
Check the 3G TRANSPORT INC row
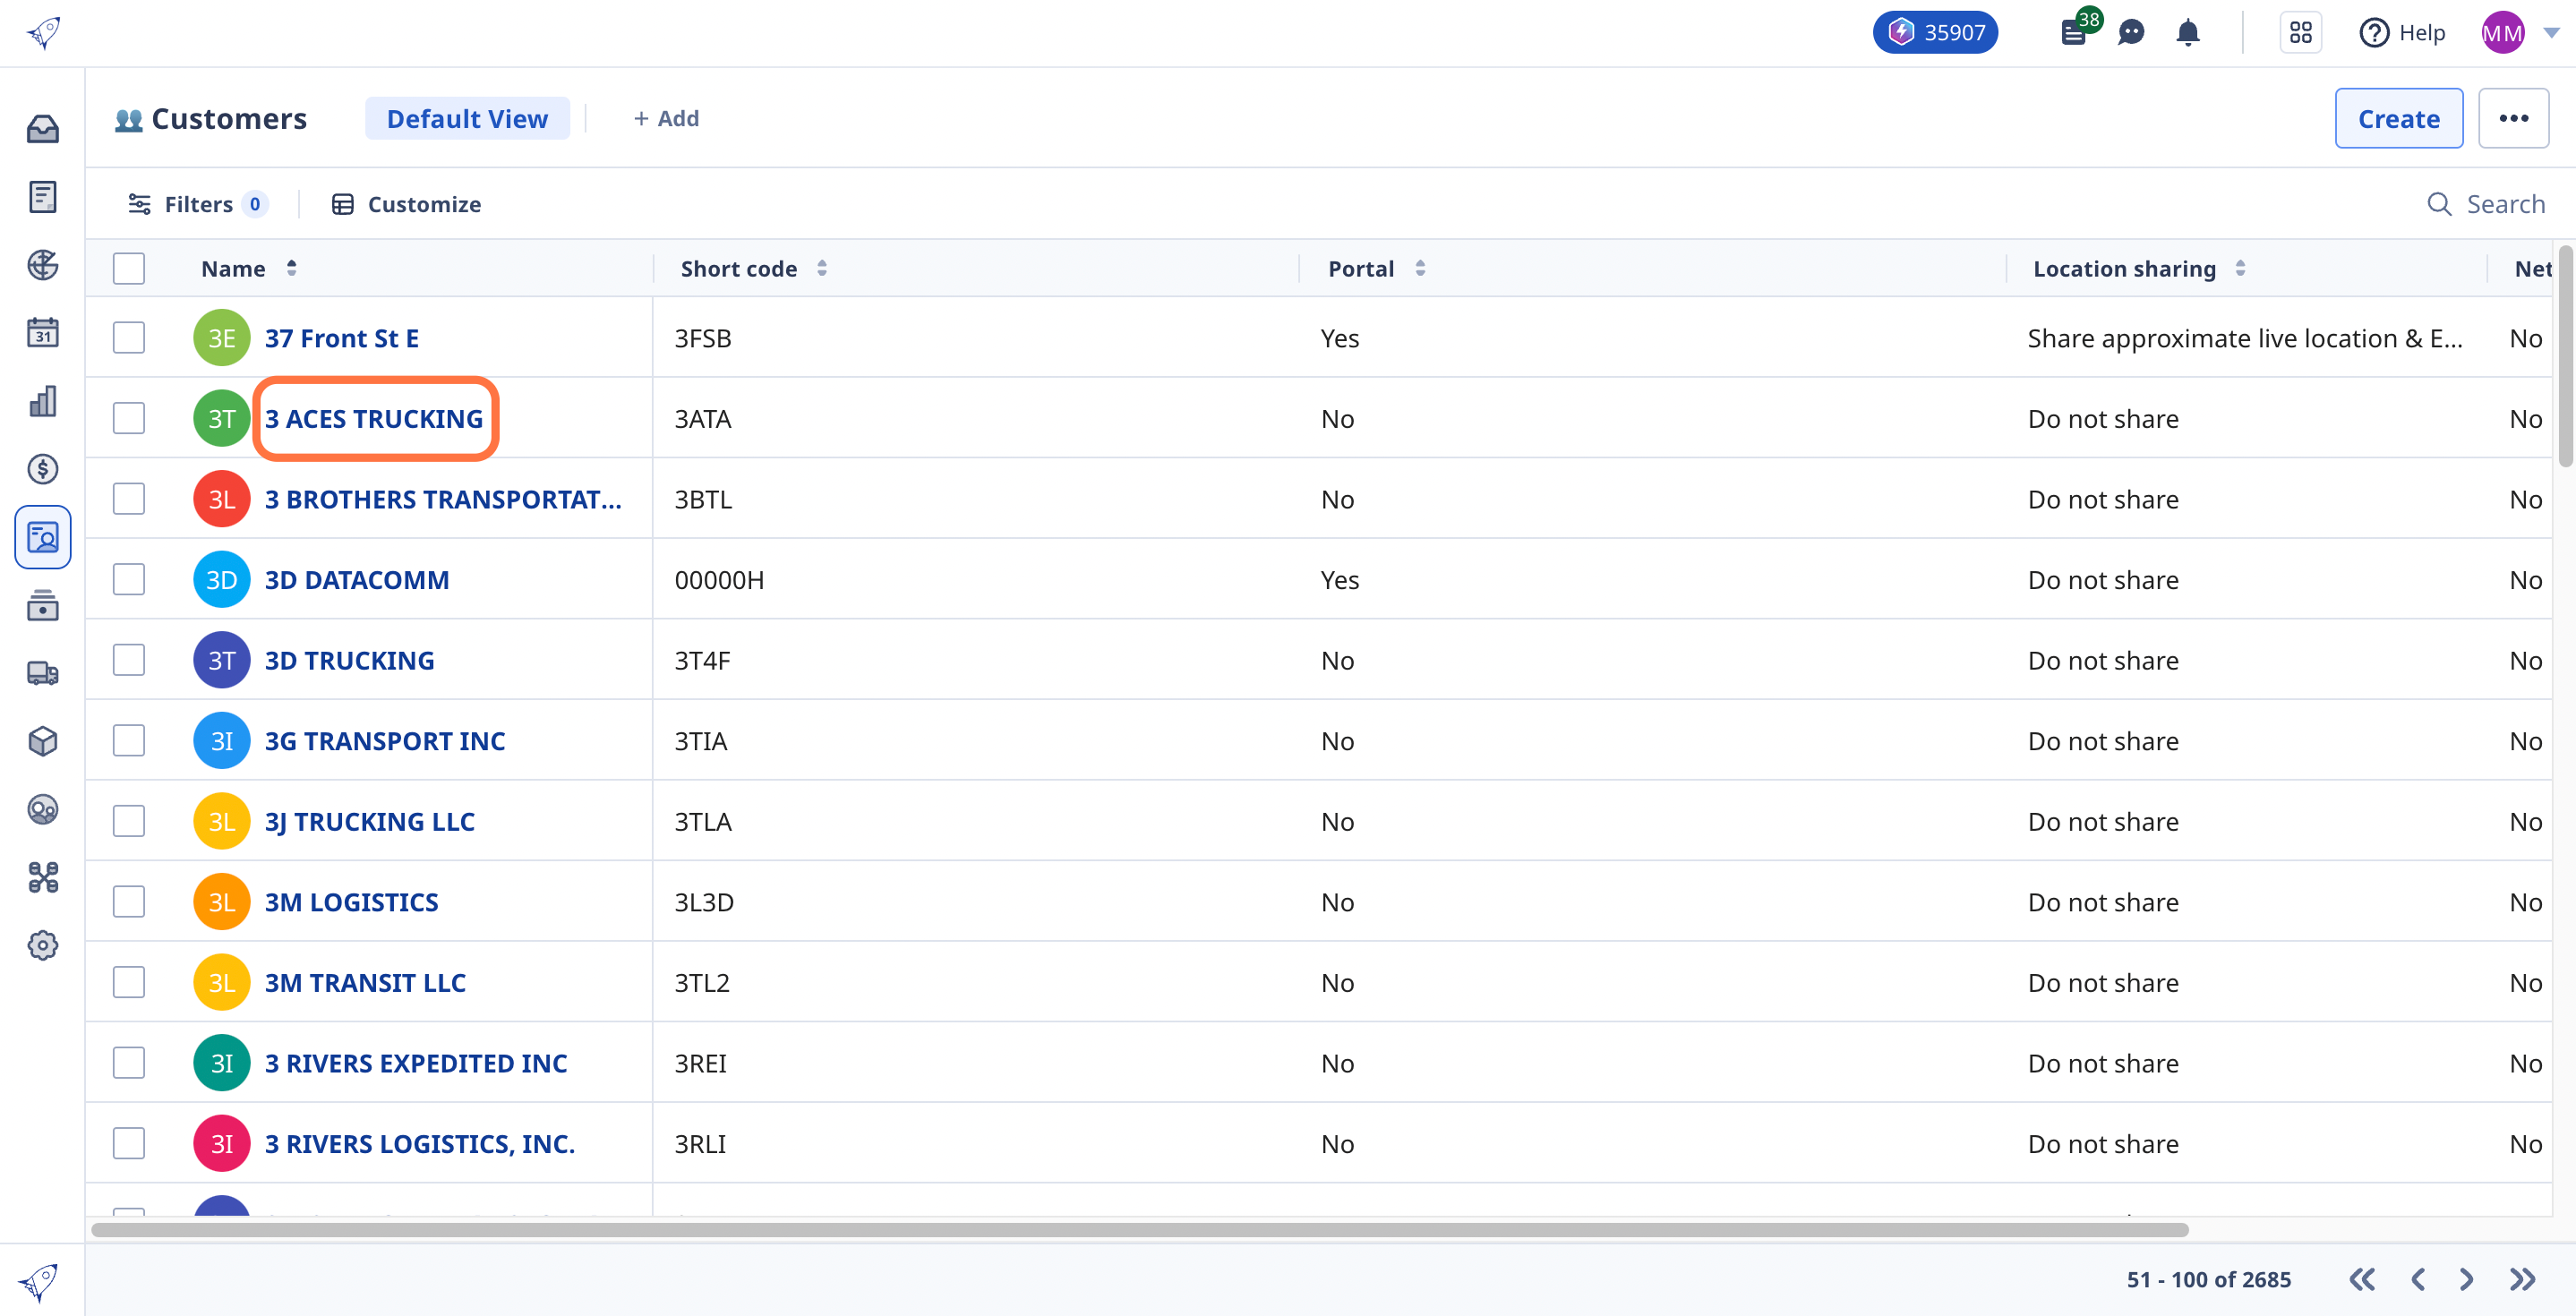point(129,741)
